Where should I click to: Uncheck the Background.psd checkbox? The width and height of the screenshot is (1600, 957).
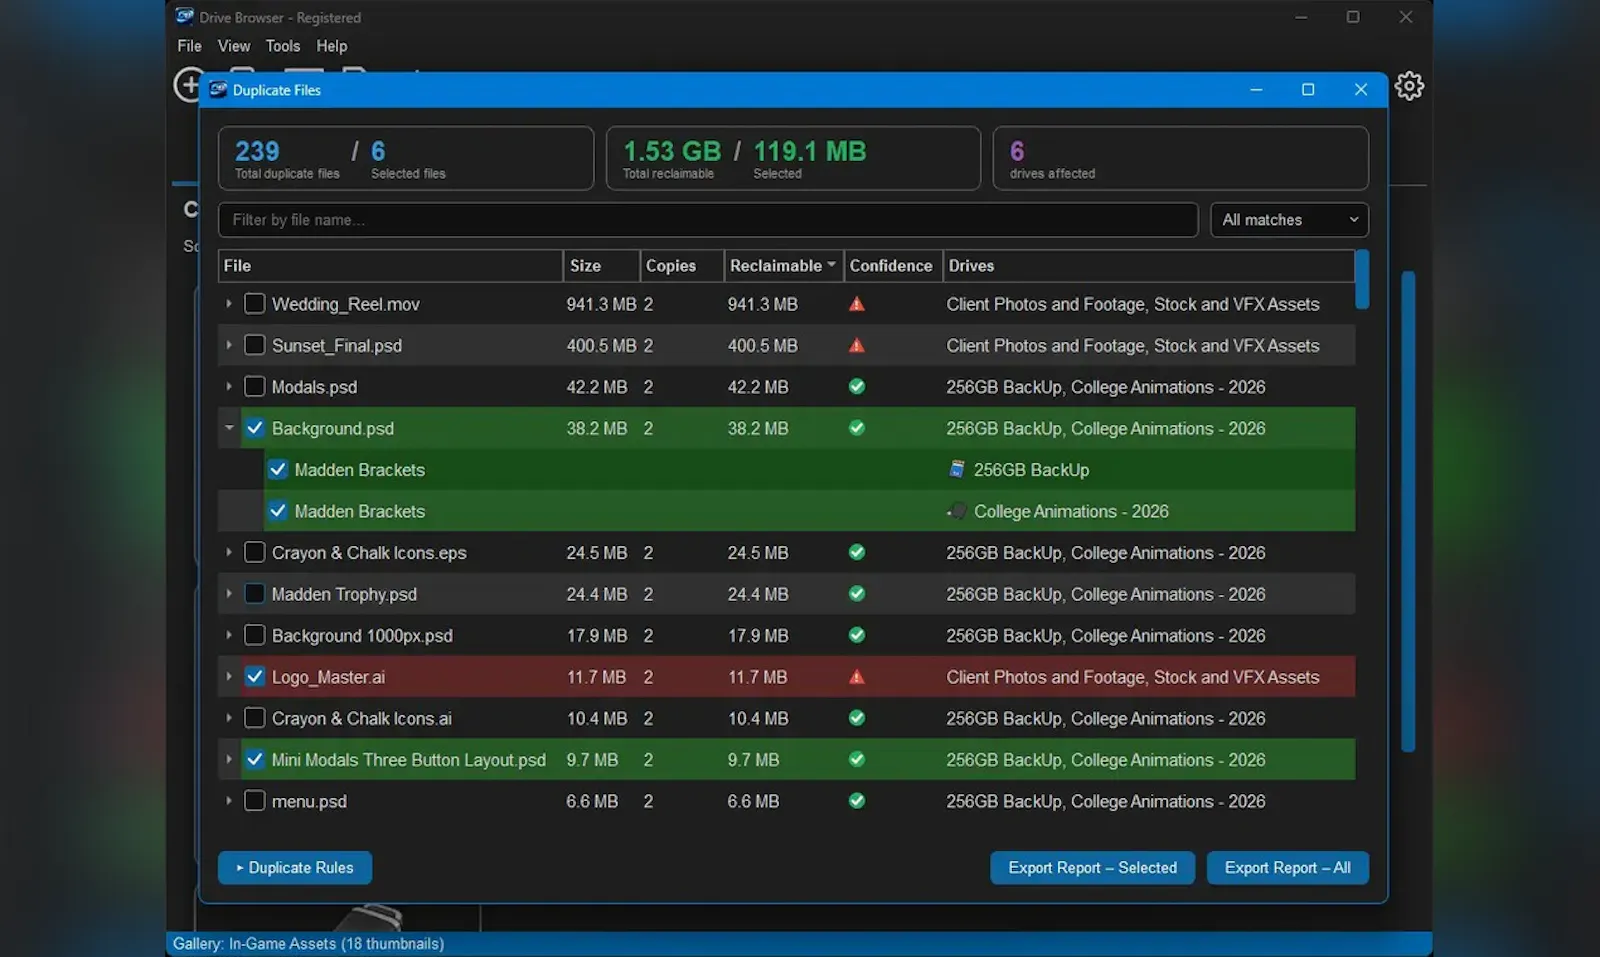point(255,428)
